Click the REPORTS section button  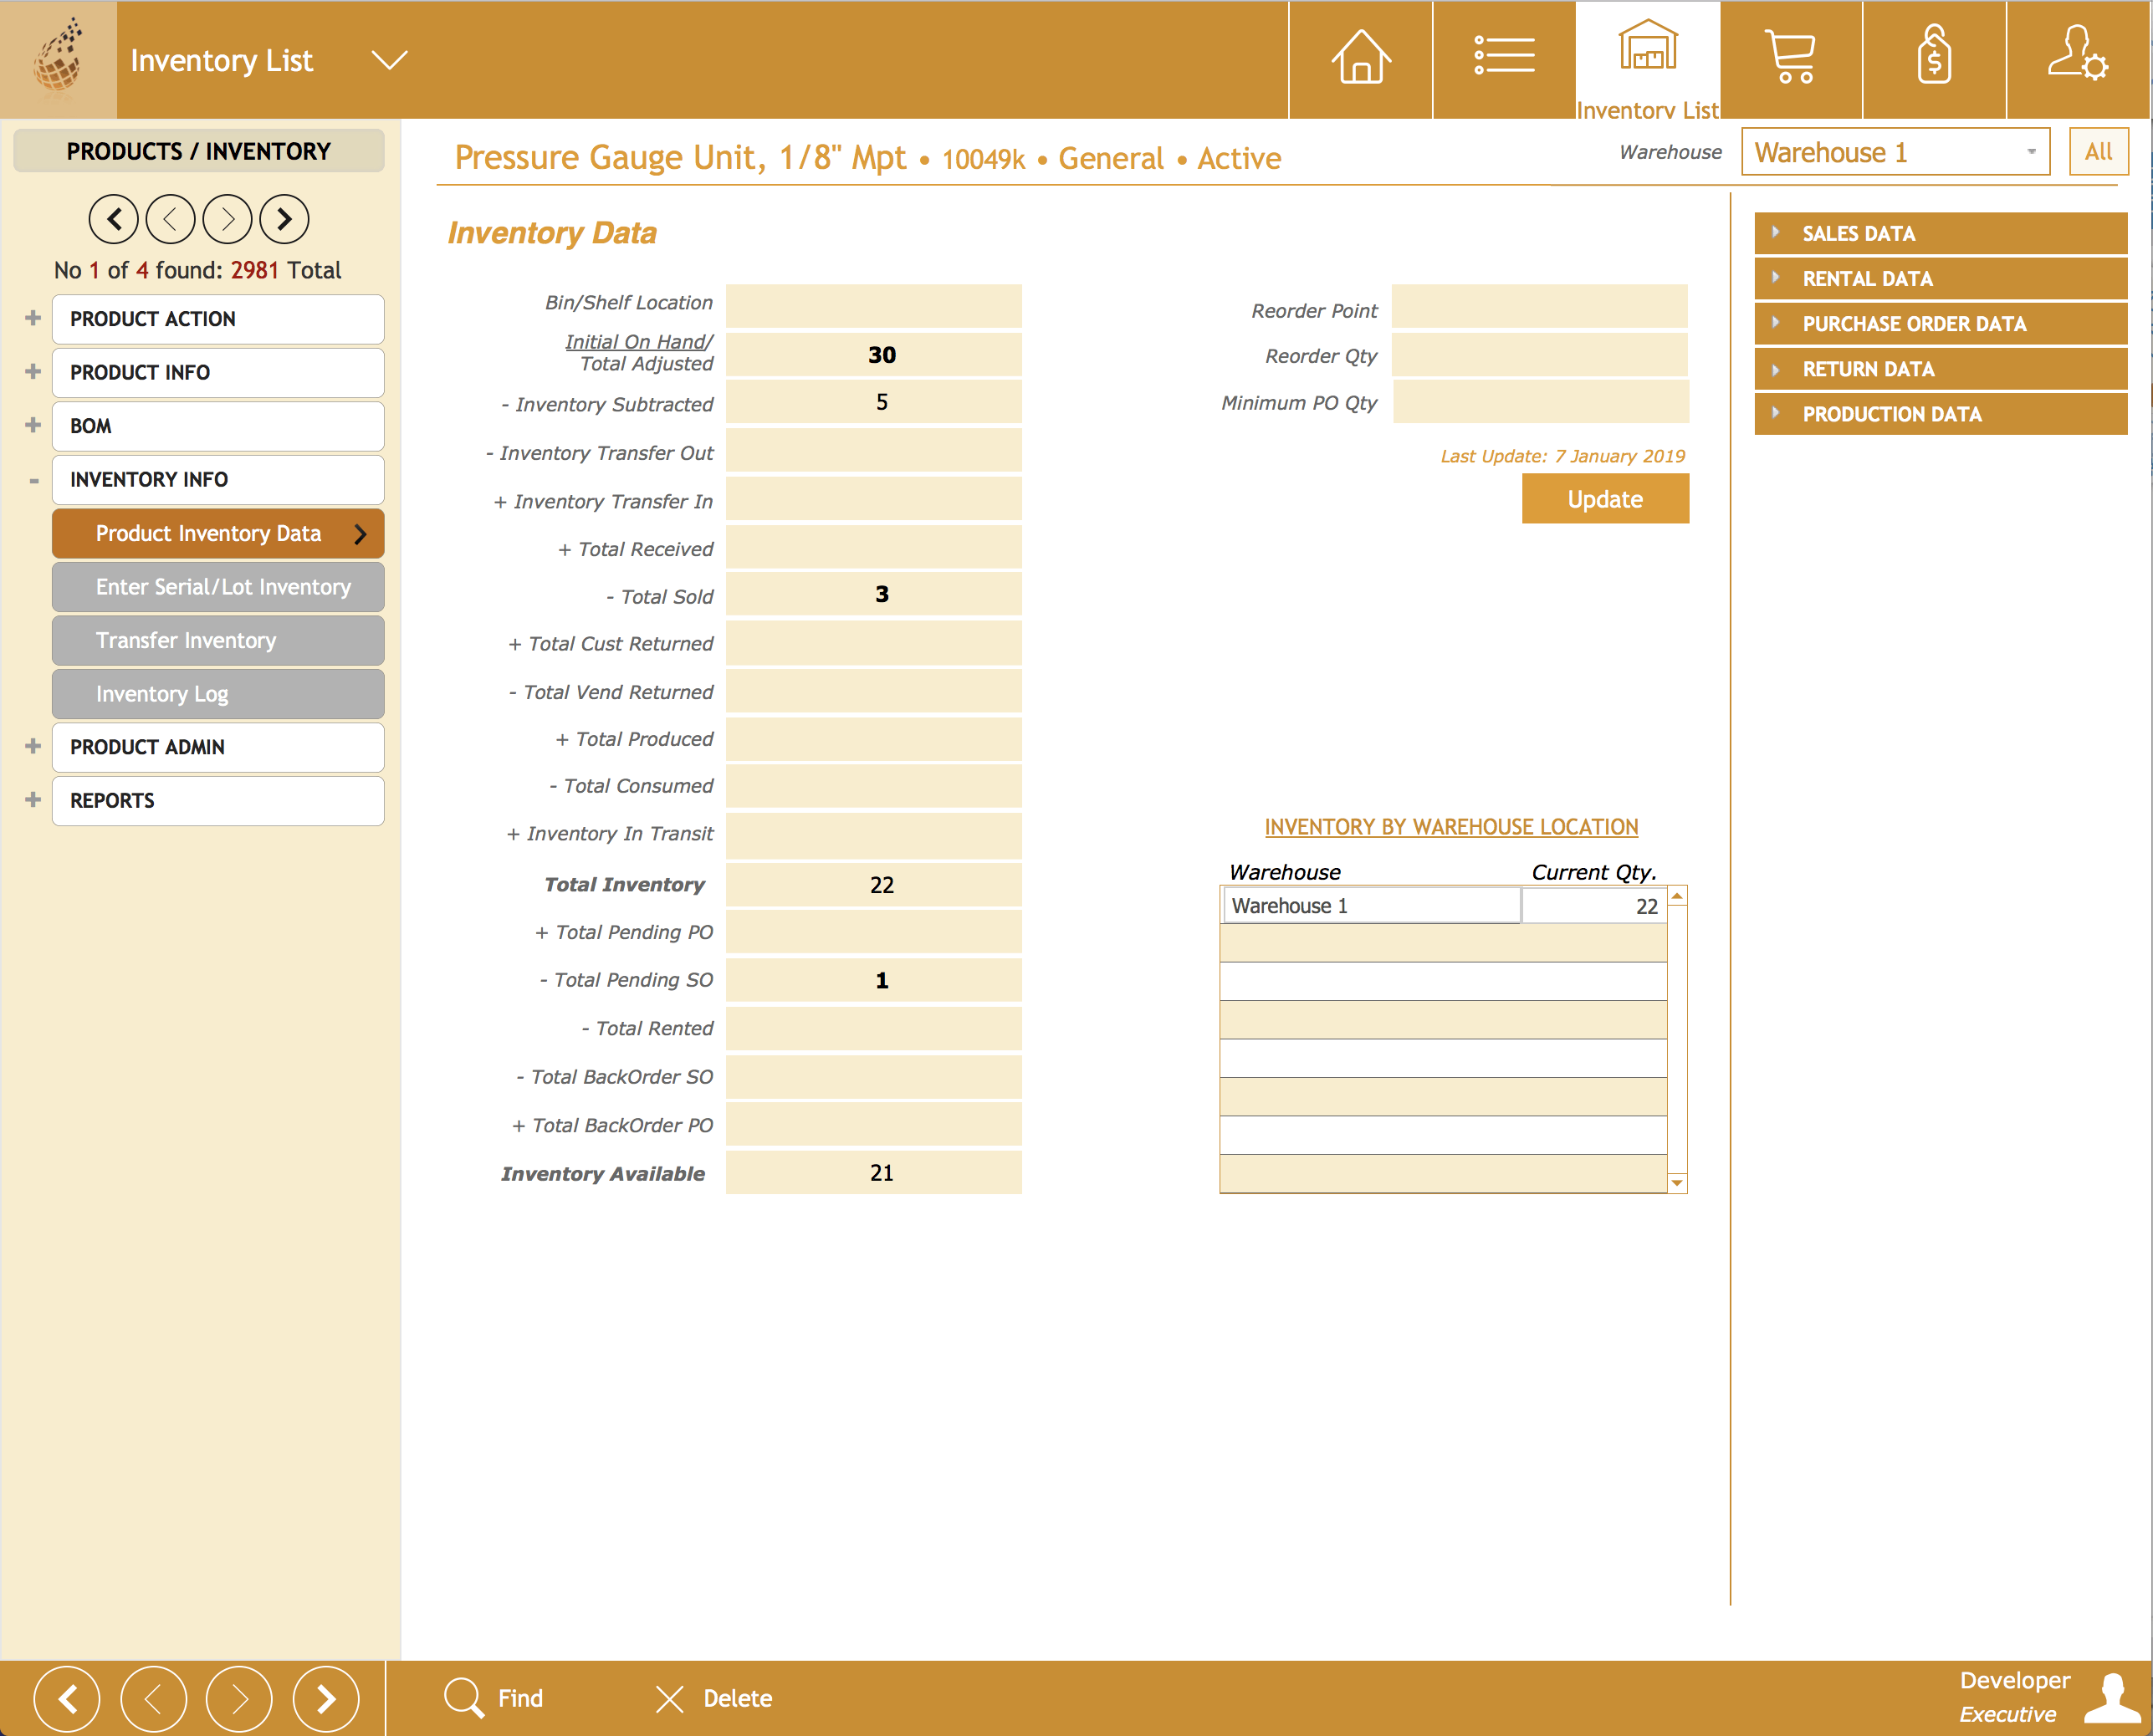pos(218,800)
